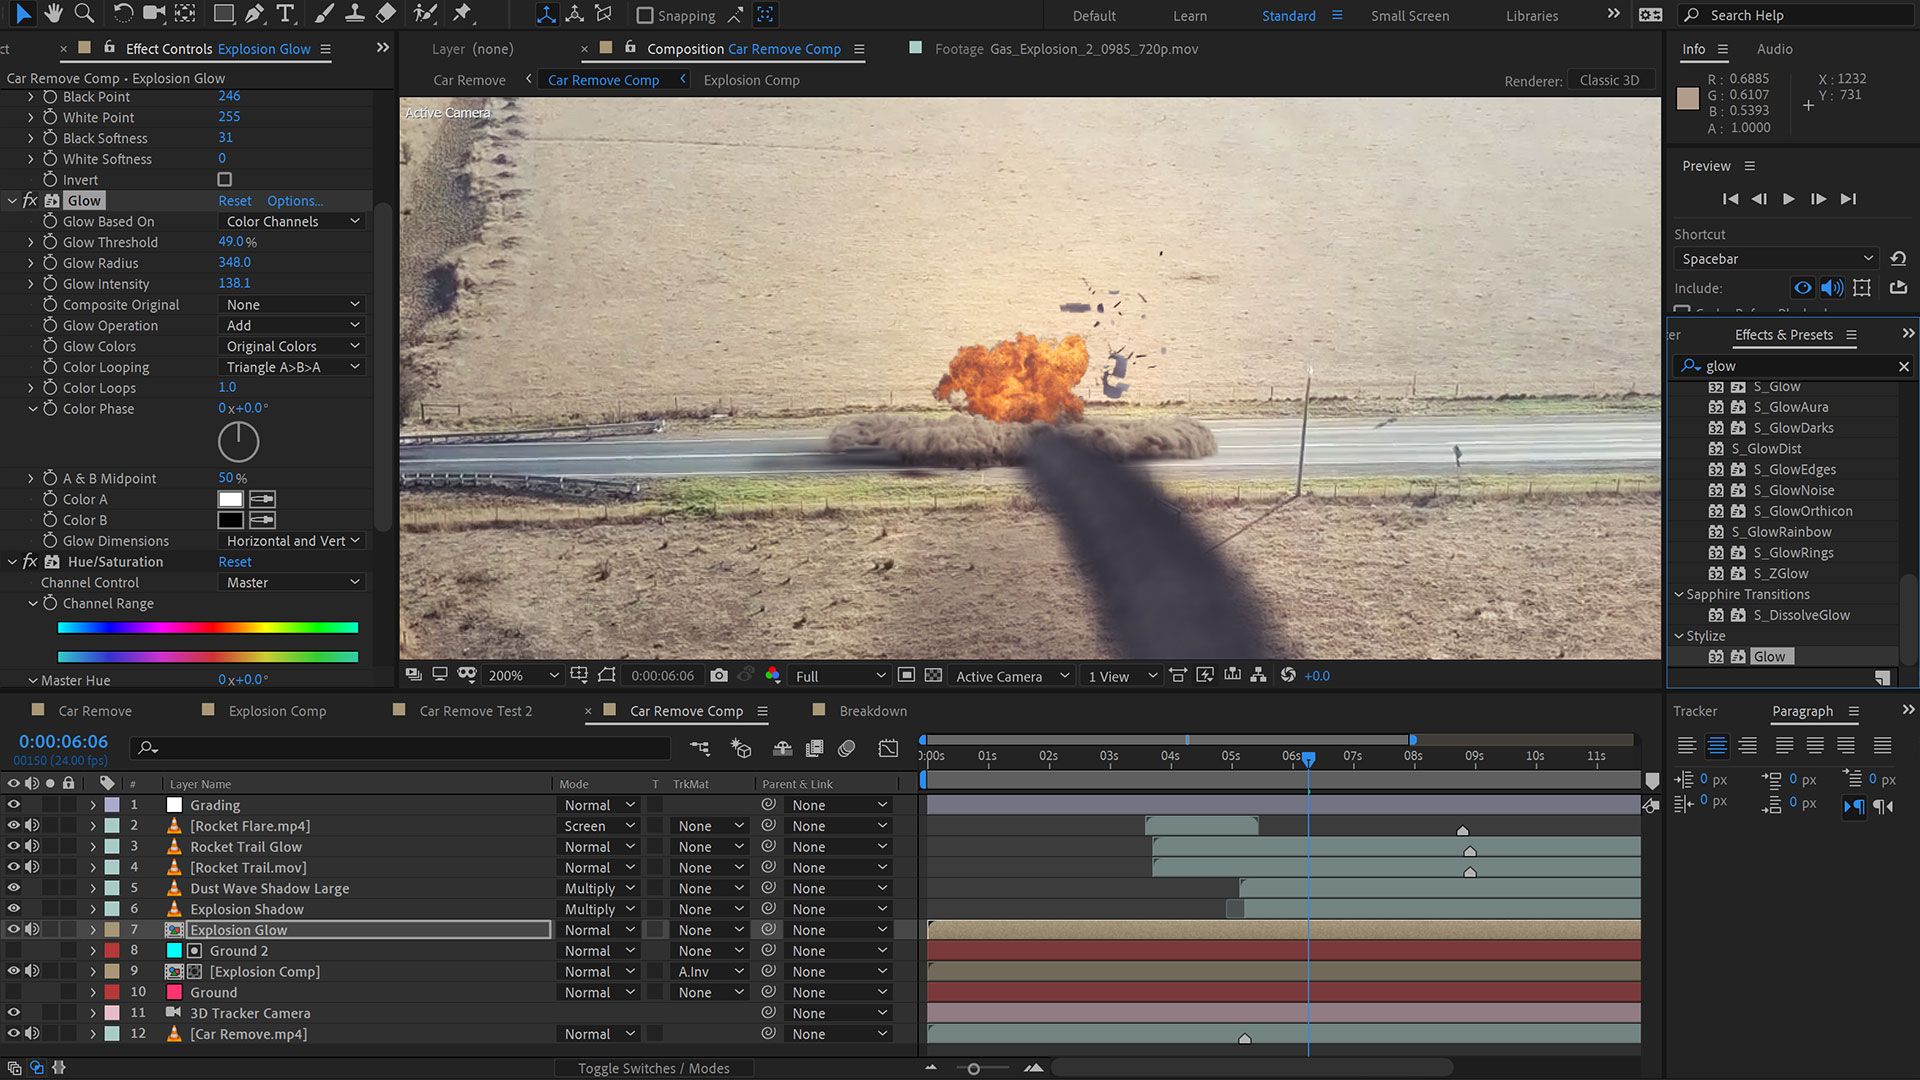Click the timeline zoom slider handle
This screenshot has width=1920, height=1080.
coord(974,1069)
